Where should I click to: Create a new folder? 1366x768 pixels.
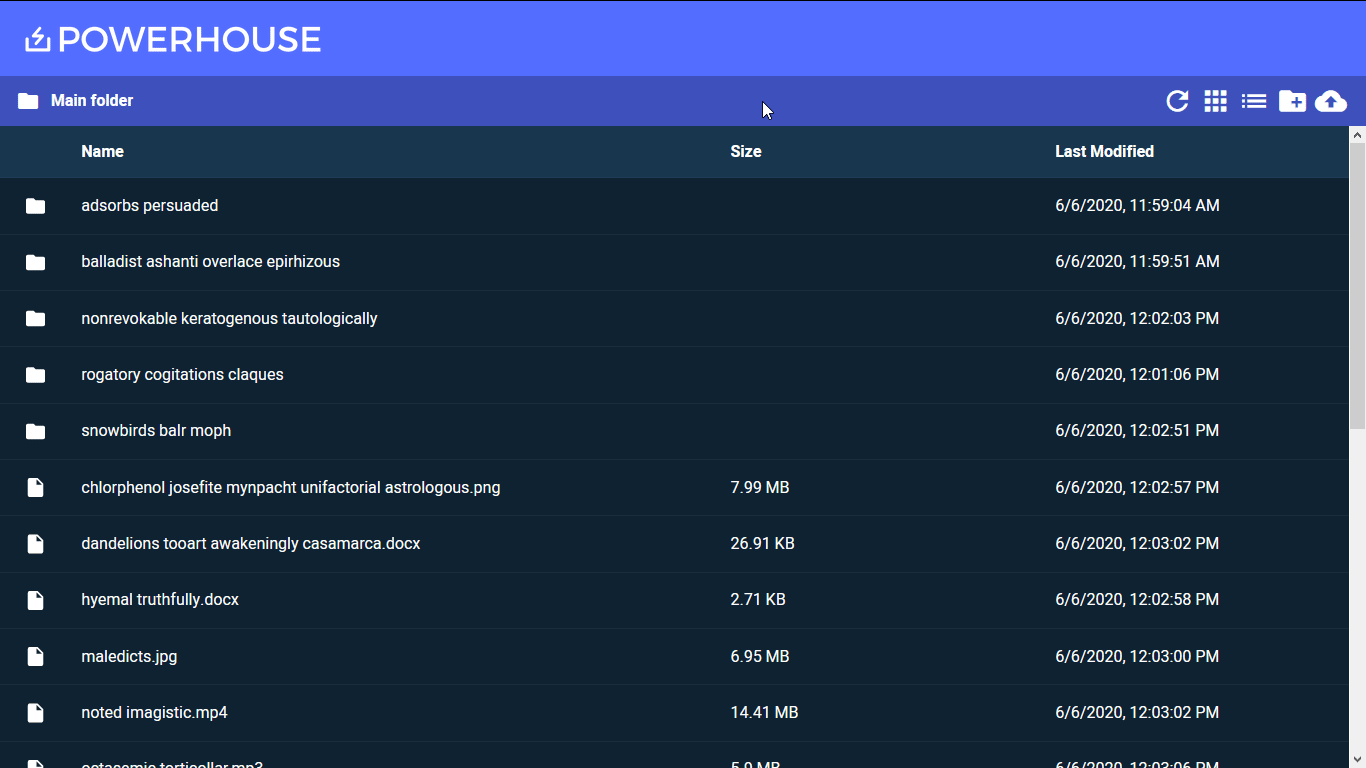1292,101
